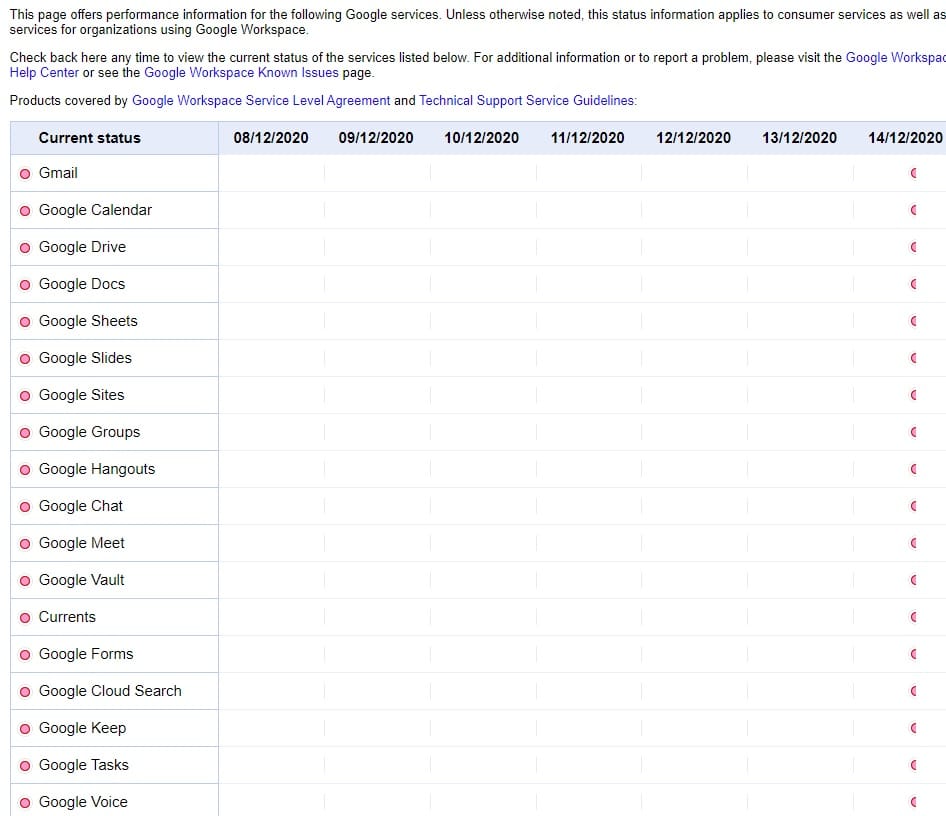Click the status icon beside Google Slides
This screenshot has width=946, height=816.
(x=25, y=359)
